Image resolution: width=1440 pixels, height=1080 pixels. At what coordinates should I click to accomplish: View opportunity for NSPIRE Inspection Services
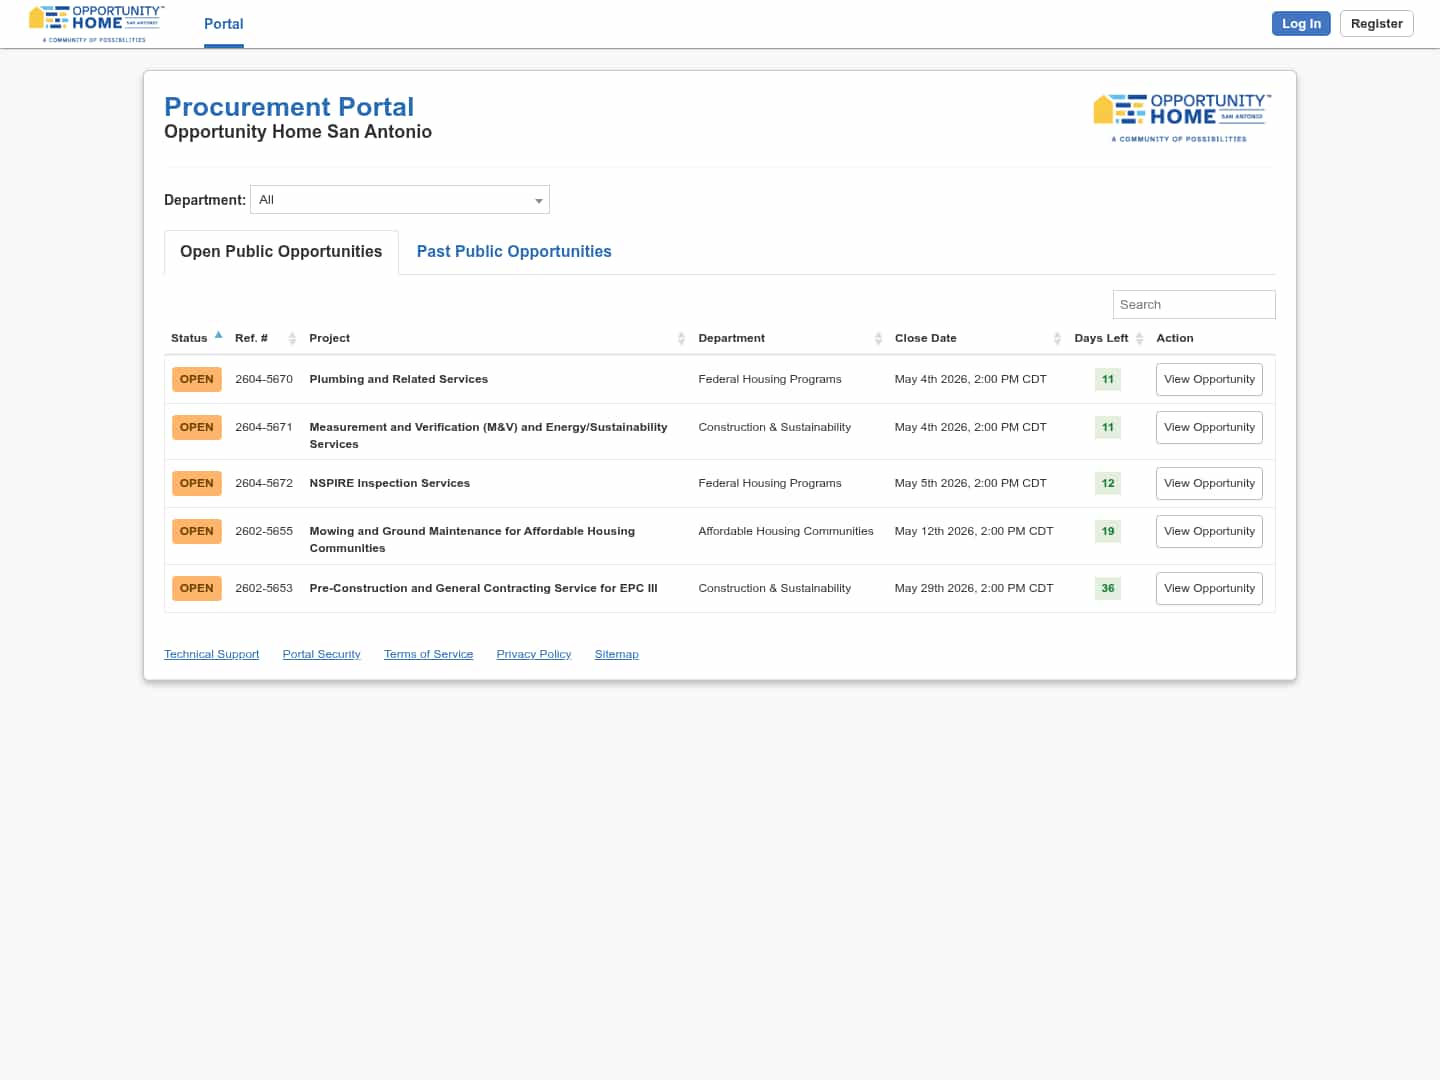pyautogui.click(x=1208, y=484)
